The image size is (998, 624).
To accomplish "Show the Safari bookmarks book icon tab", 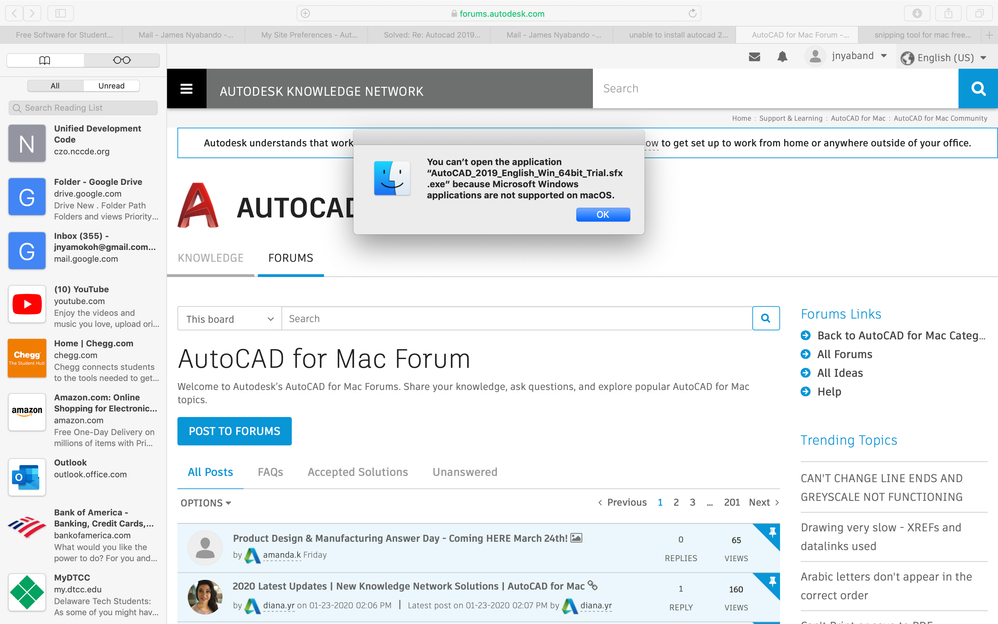I will 45,60.
